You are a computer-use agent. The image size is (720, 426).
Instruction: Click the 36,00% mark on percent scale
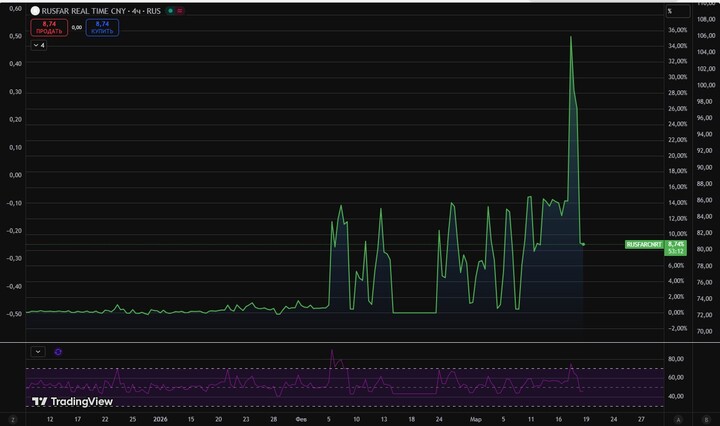677,30
